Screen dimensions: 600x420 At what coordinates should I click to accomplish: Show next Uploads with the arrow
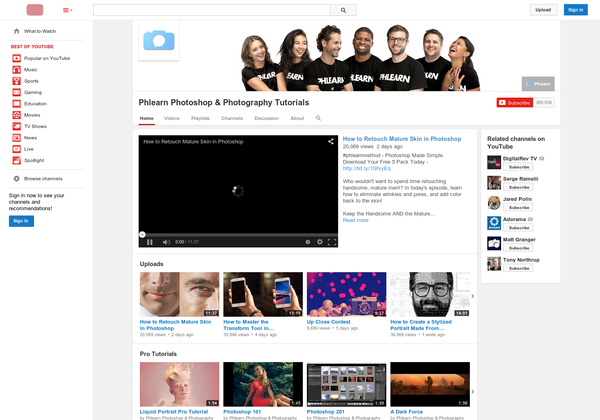473,296
